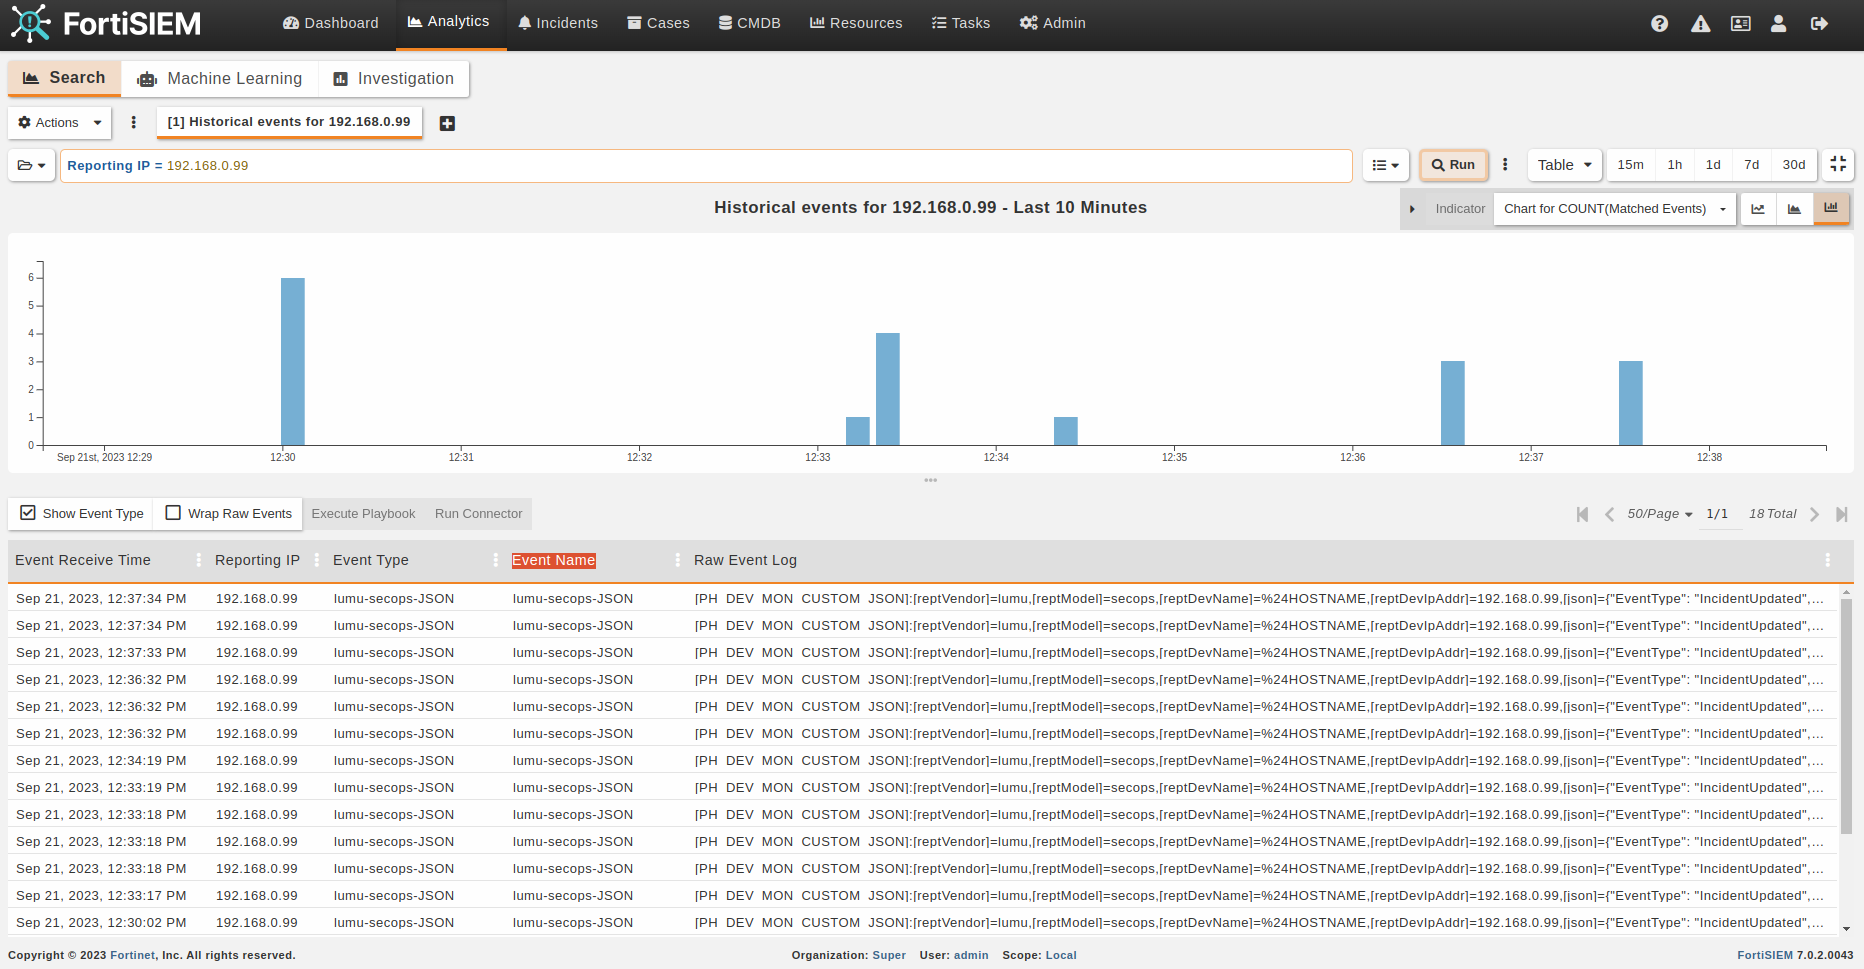Open the Table display type dropdown
The height and width of the screenshot is (969, 1864).
coord(1564,165)
